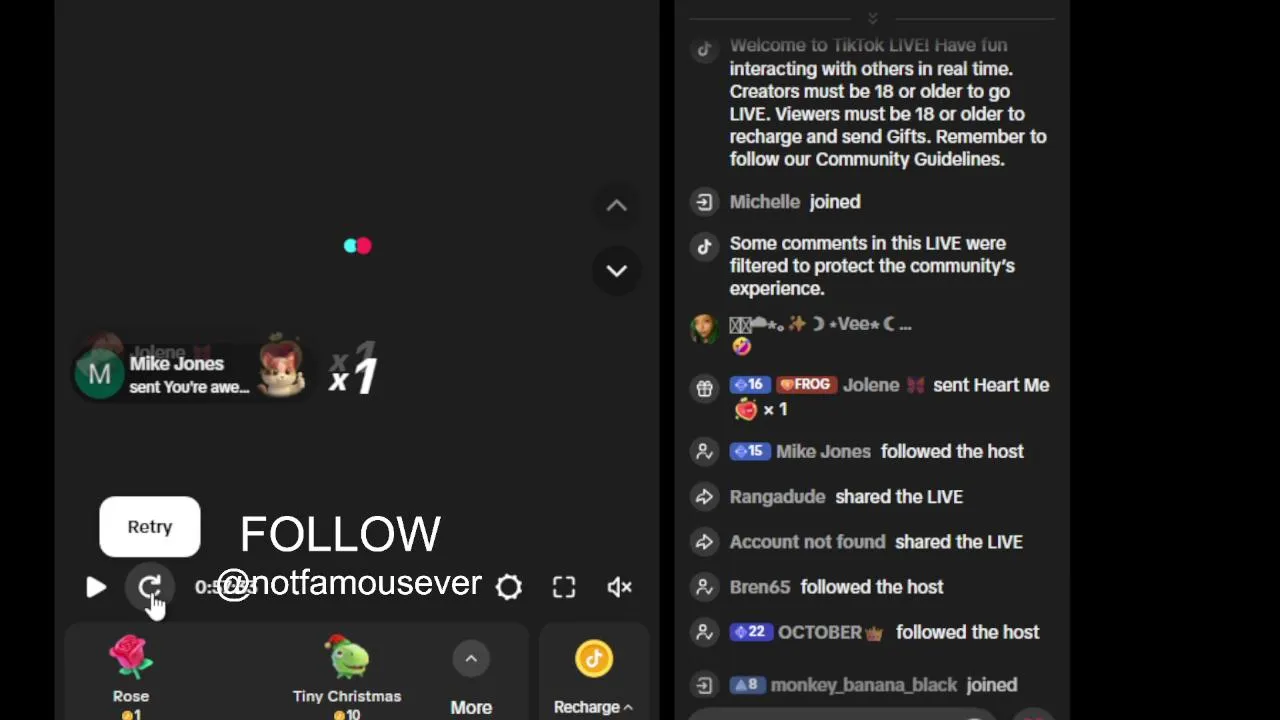
Task: Collapse chat panel with double chevron
Action: (872, 18)
